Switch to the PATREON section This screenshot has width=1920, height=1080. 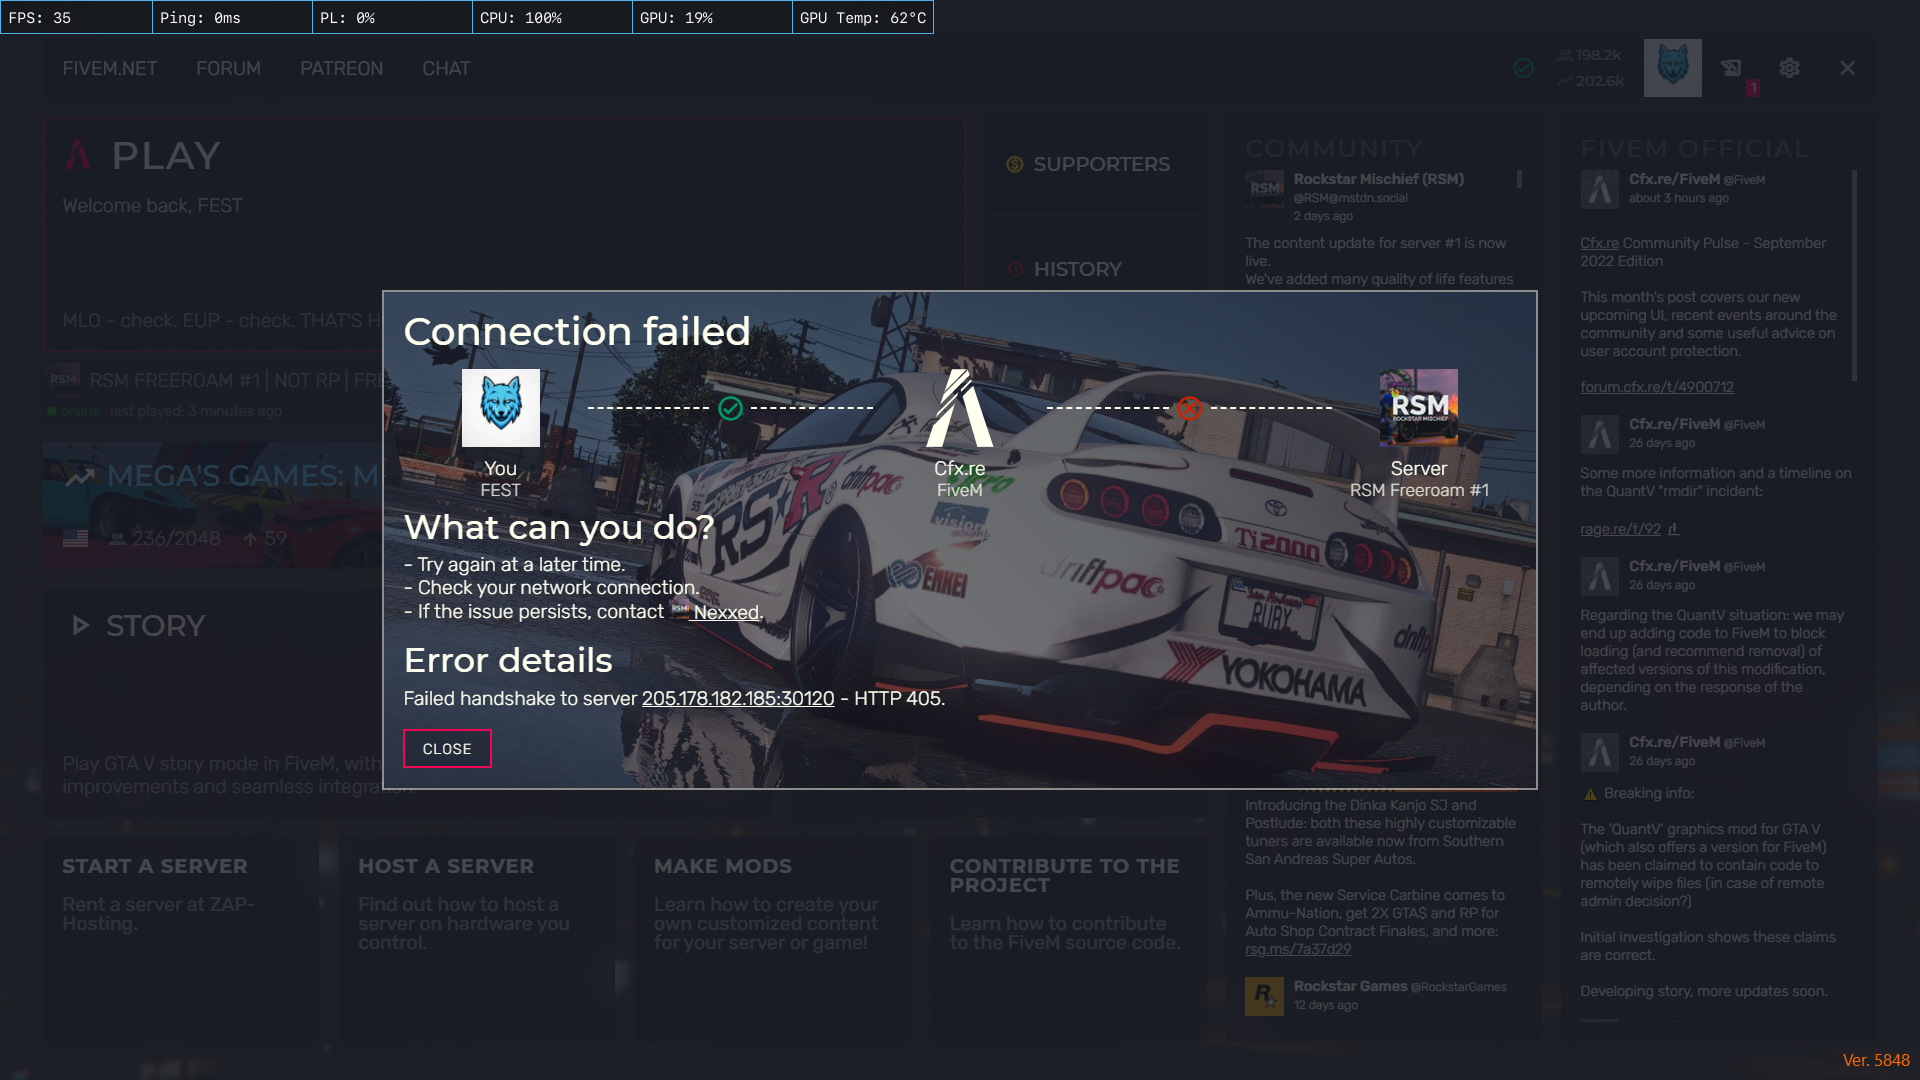point(341,68)
